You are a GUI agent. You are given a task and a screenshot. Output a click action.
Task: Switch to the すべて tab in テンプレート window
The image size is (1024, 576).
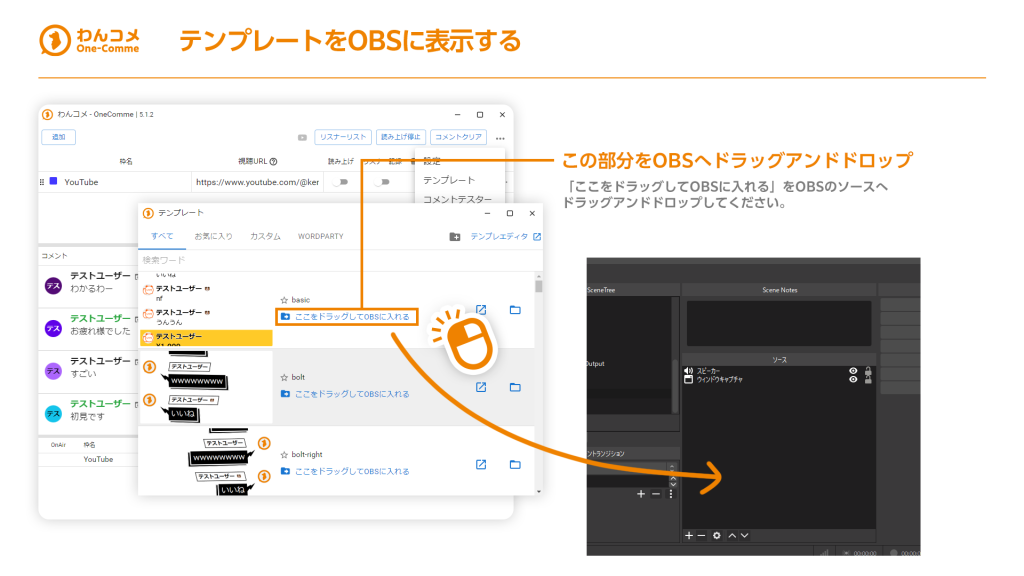[x=162, y=236]
